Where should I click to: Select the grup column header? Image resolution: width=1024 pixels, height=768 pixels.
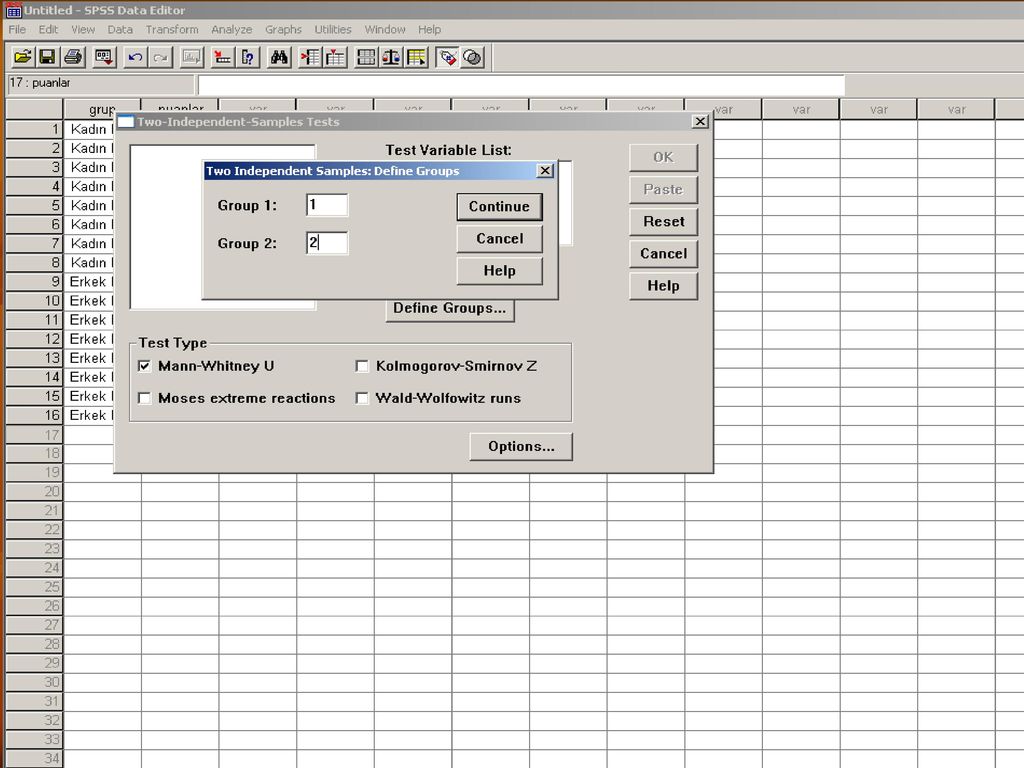[102, 108]
